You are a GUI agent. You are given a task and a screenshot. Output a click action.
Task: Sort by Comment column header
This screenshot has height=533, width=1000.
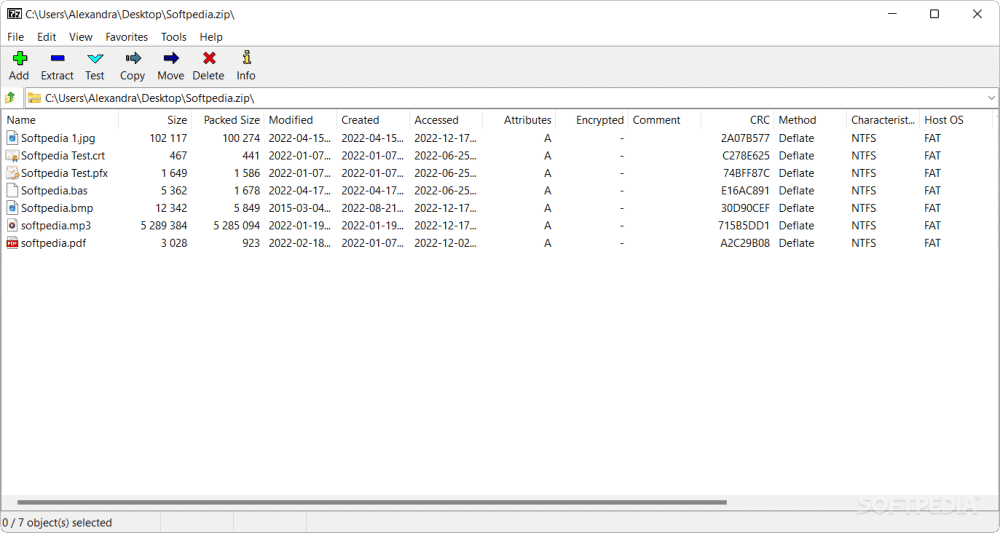tap(664, 120)
